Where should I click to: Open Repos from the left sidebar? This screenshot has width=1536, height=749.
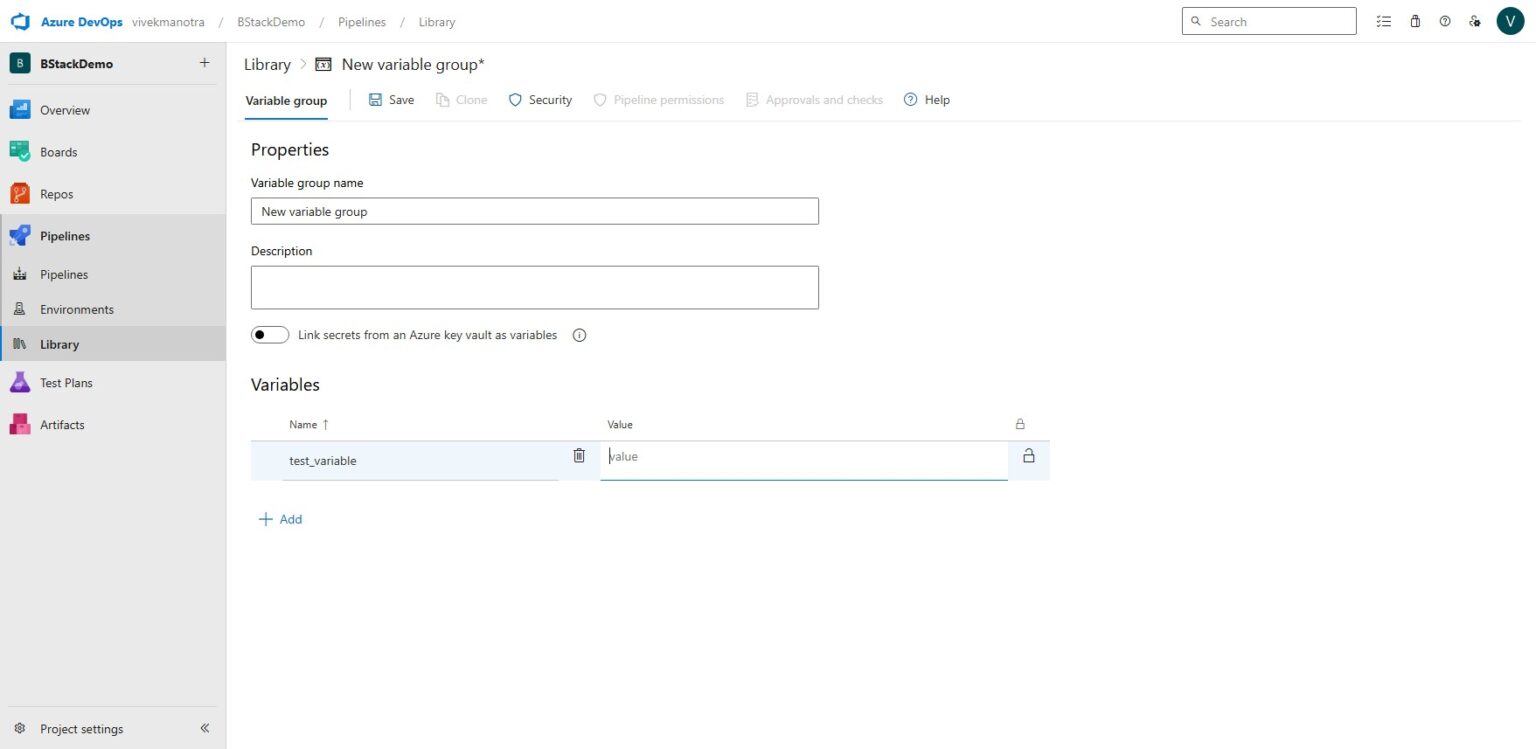[56, 194]
